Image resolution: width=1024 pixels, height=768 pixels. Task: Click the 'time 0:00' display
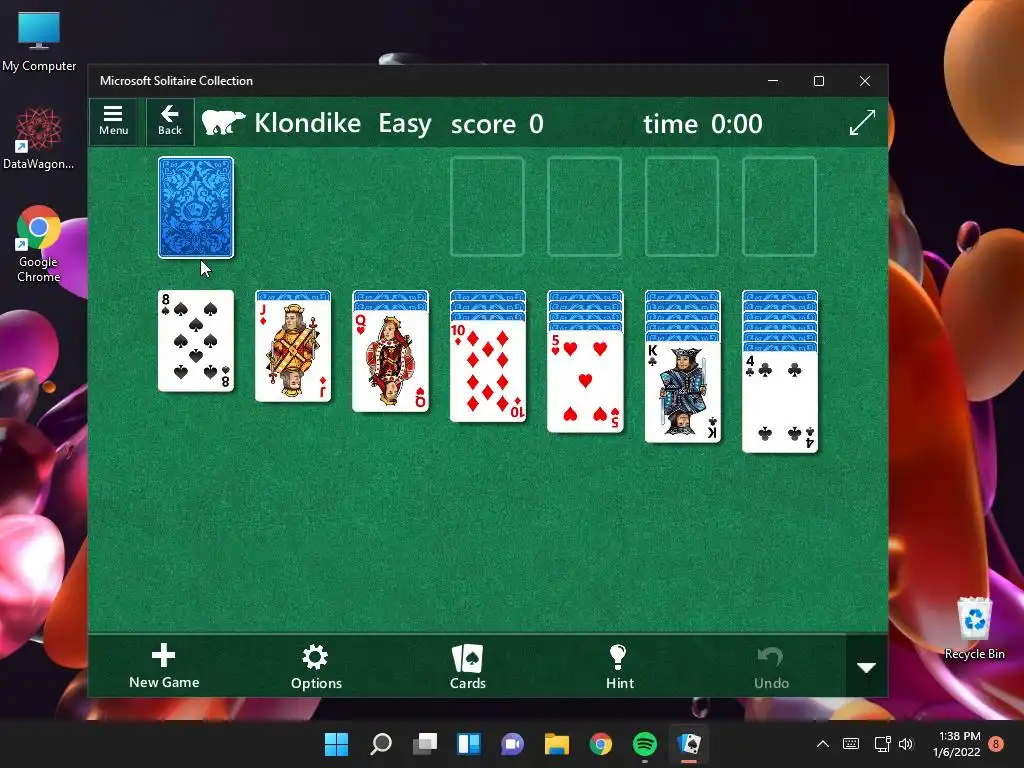pos(703,123)
